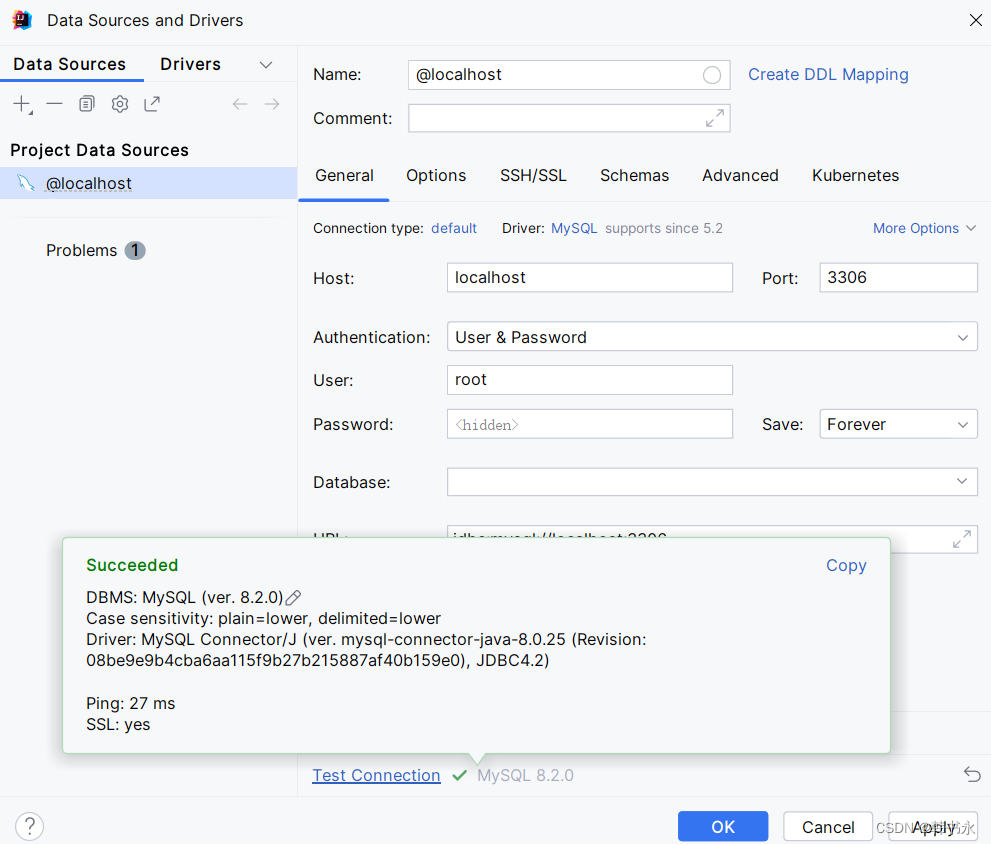Open the Problems entry in sidebar
The width and height of the screenshot is (991, 844).
click(x=82, y=250)
